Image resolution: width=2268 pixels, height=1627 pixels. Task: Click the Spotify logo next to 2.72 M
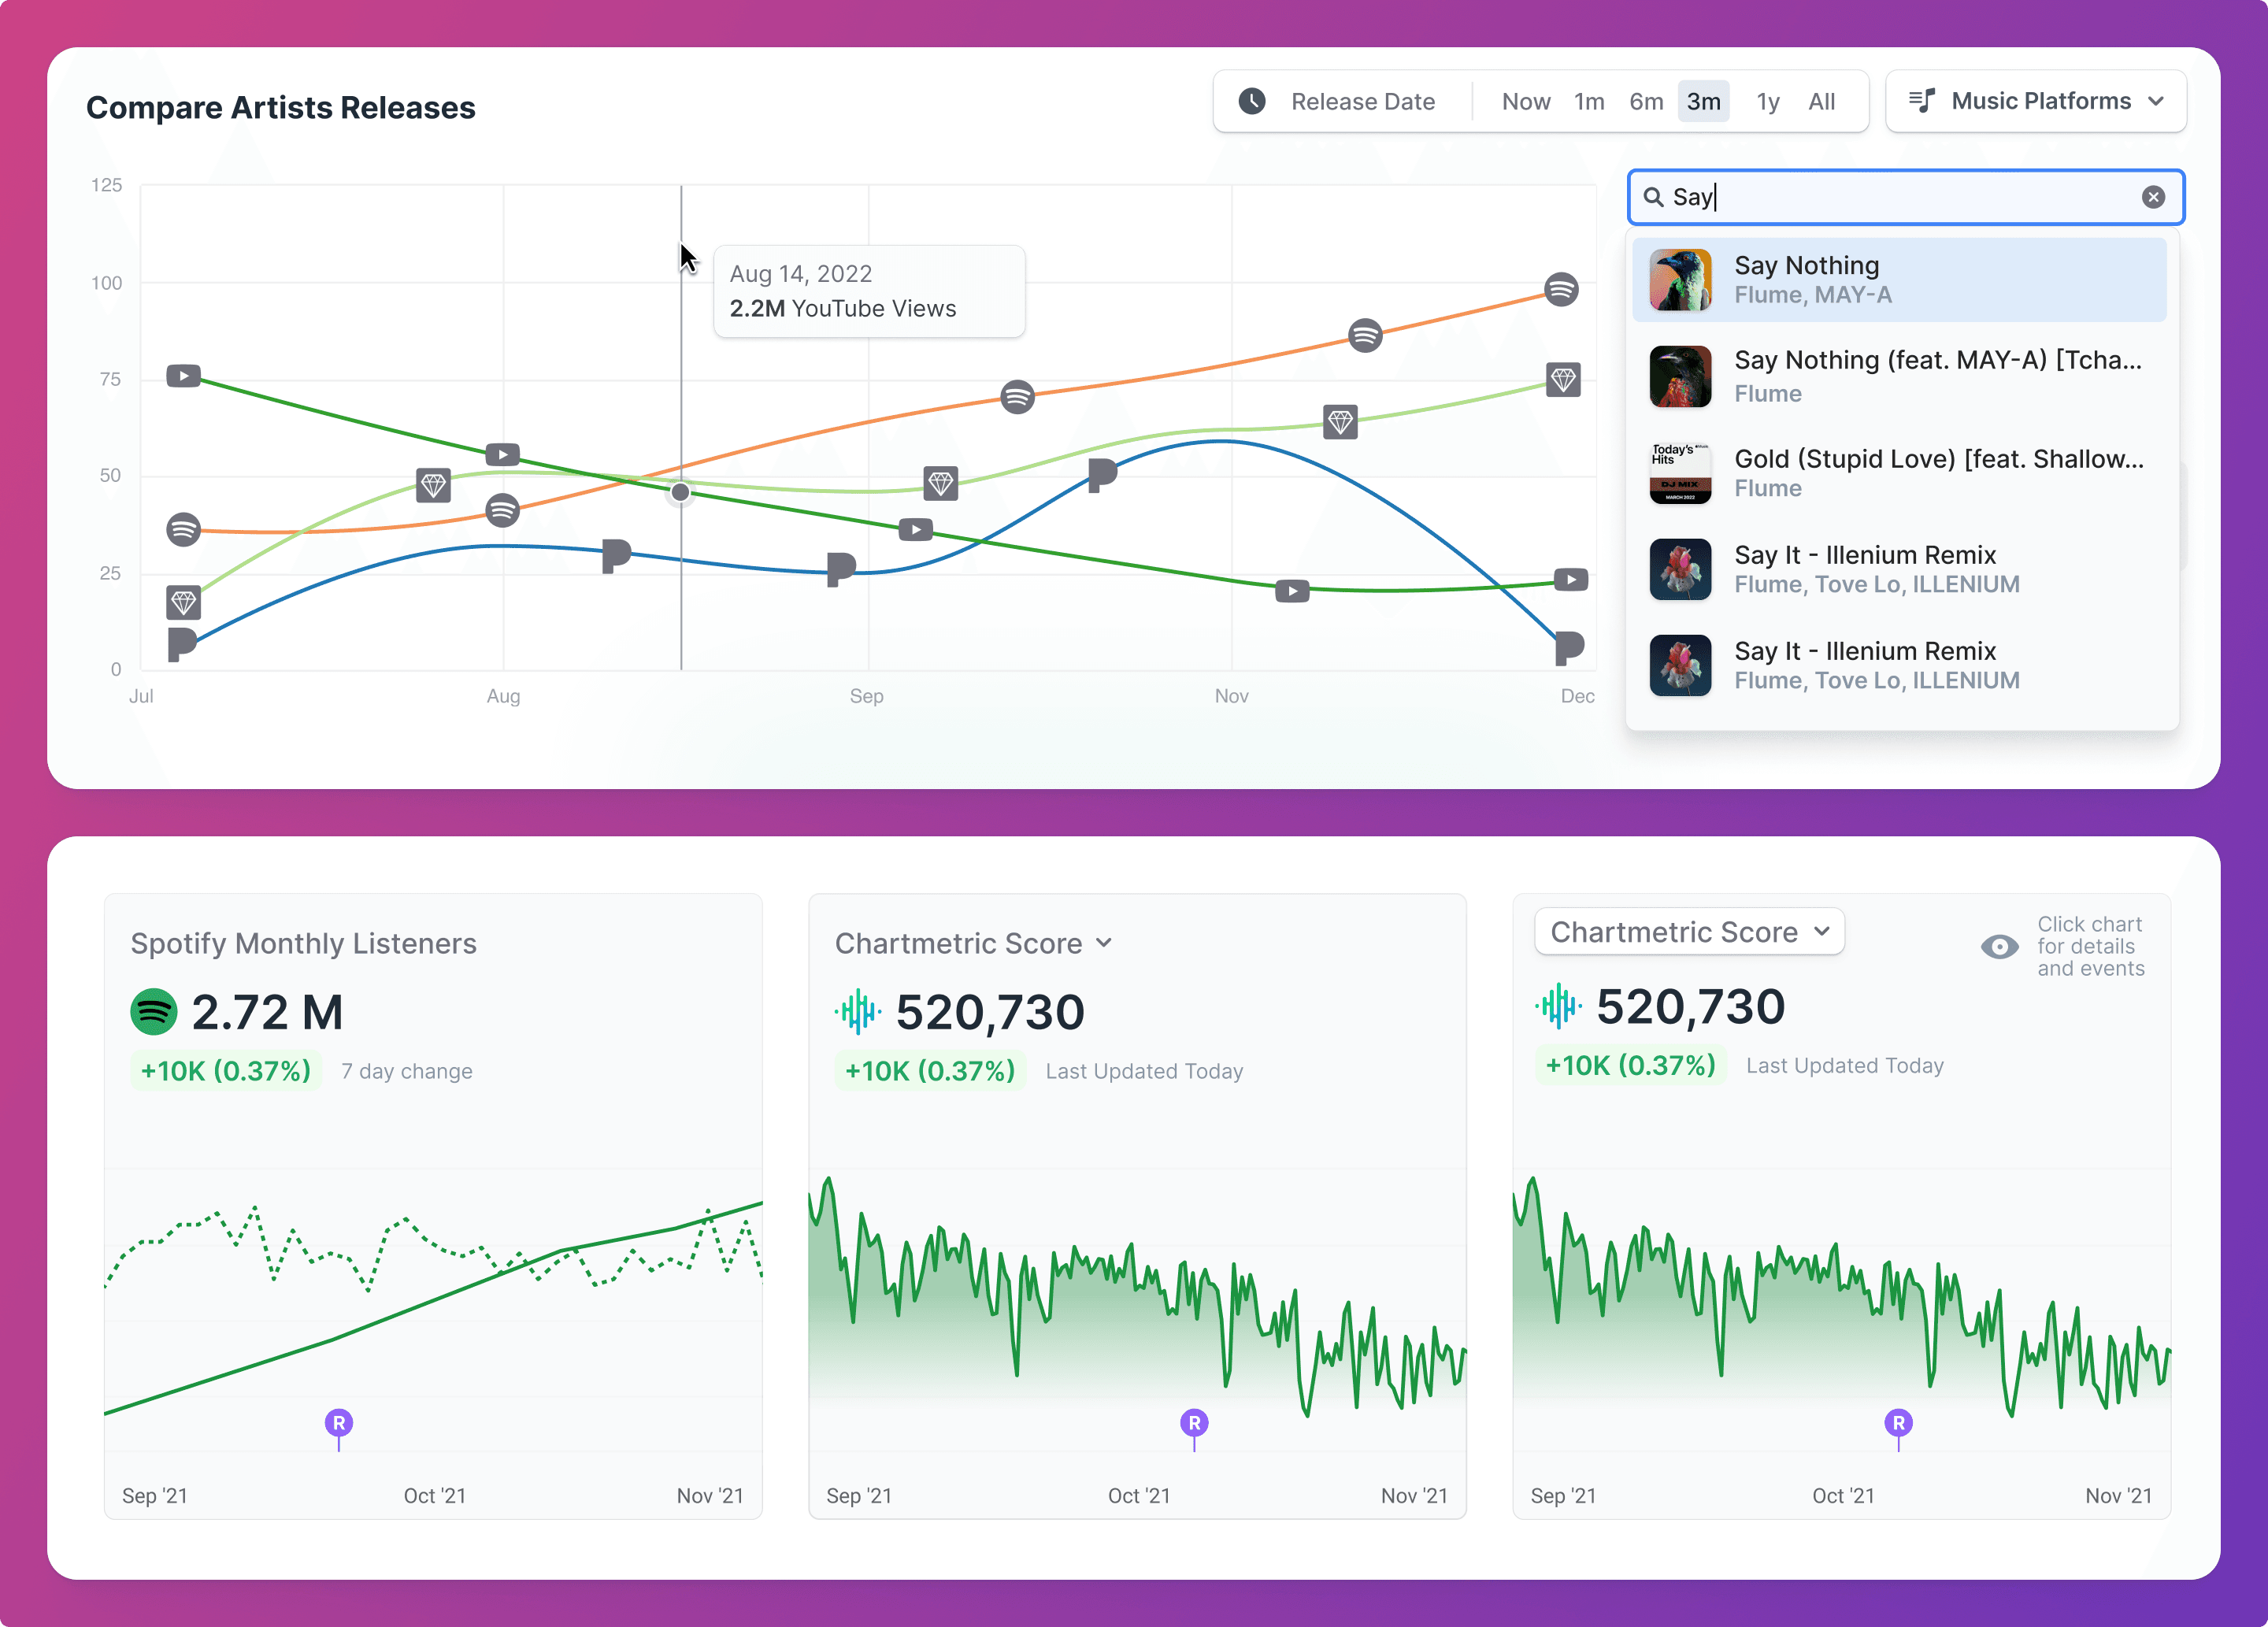click(x=153, y=1012)
